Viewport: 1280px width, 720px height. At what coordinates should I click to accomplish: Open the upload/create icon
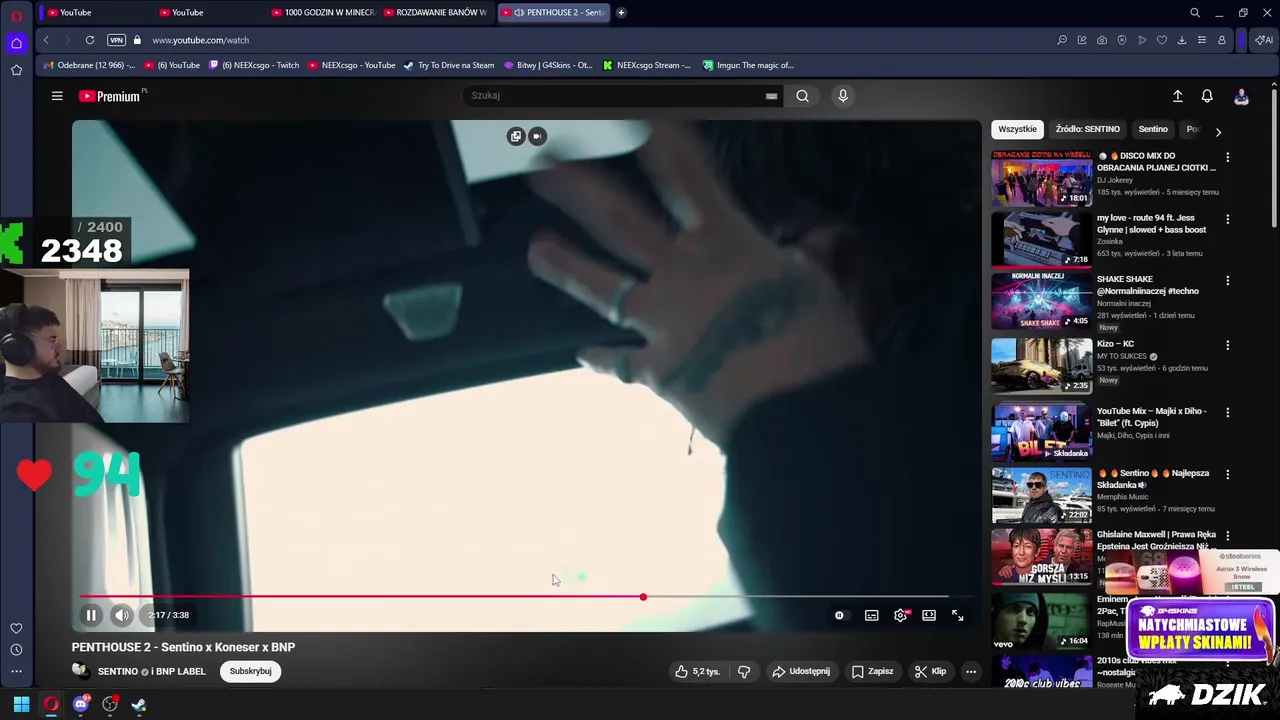point(1177,96)
